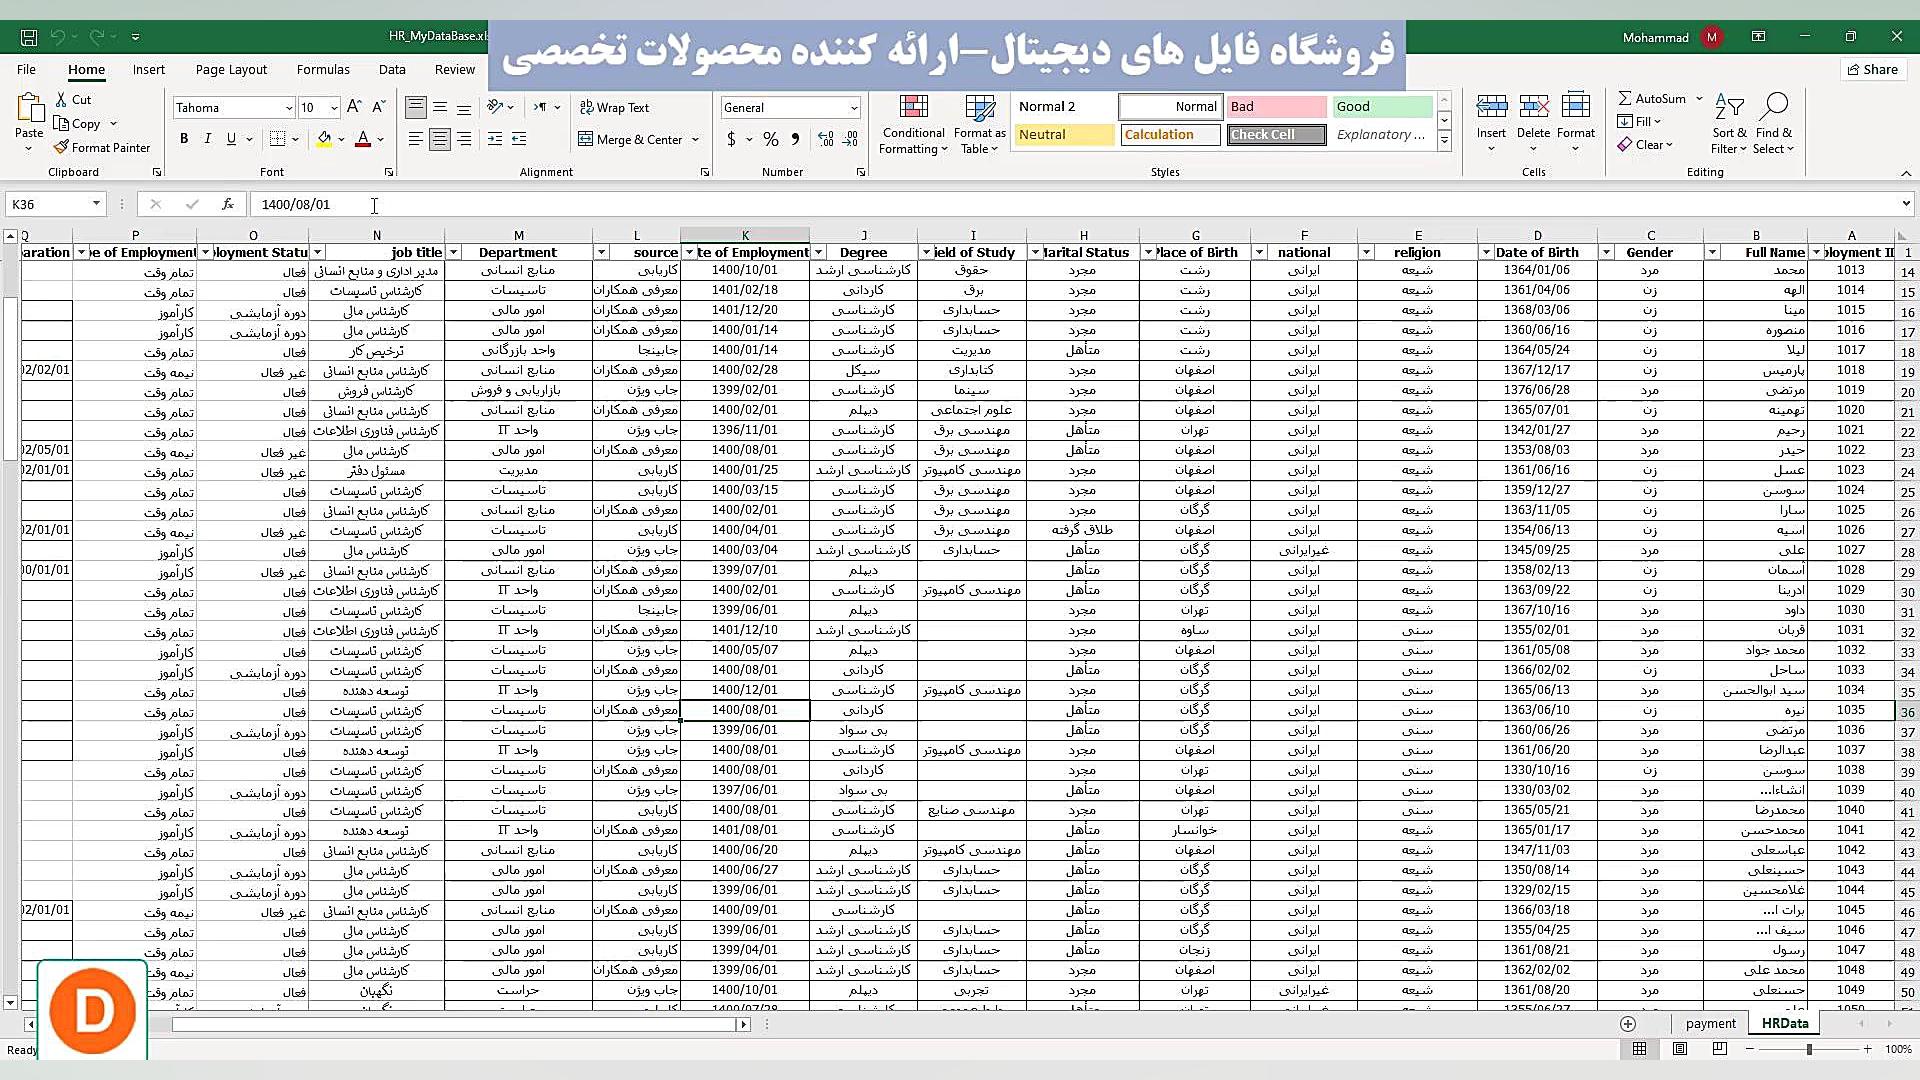Click the Save icon in the title bar
This screenshot has height=1080, width=1920.
point(29,37)
